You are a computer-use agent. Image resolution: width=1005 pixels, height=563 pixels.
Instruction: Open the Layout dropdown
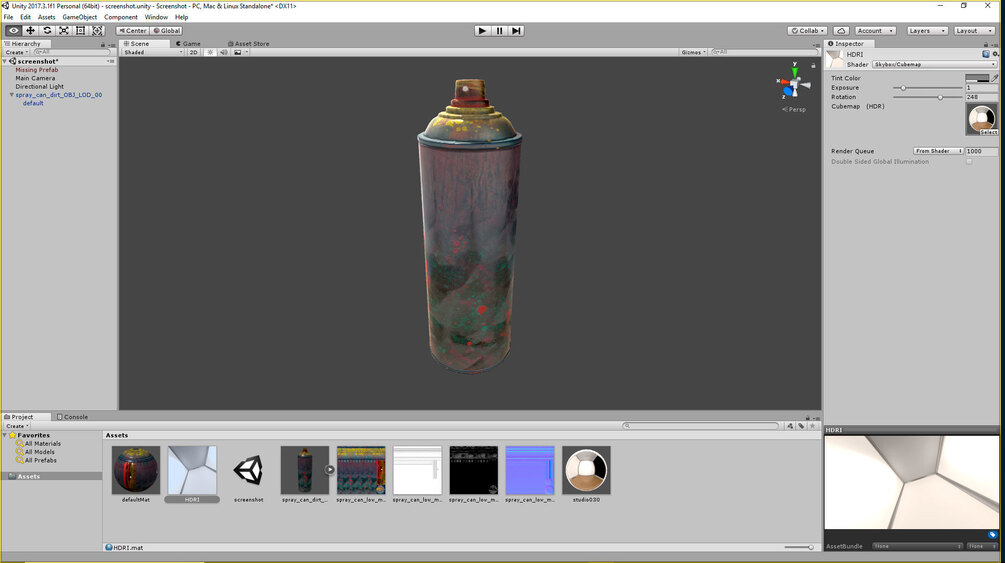click(x=974, y=31)
